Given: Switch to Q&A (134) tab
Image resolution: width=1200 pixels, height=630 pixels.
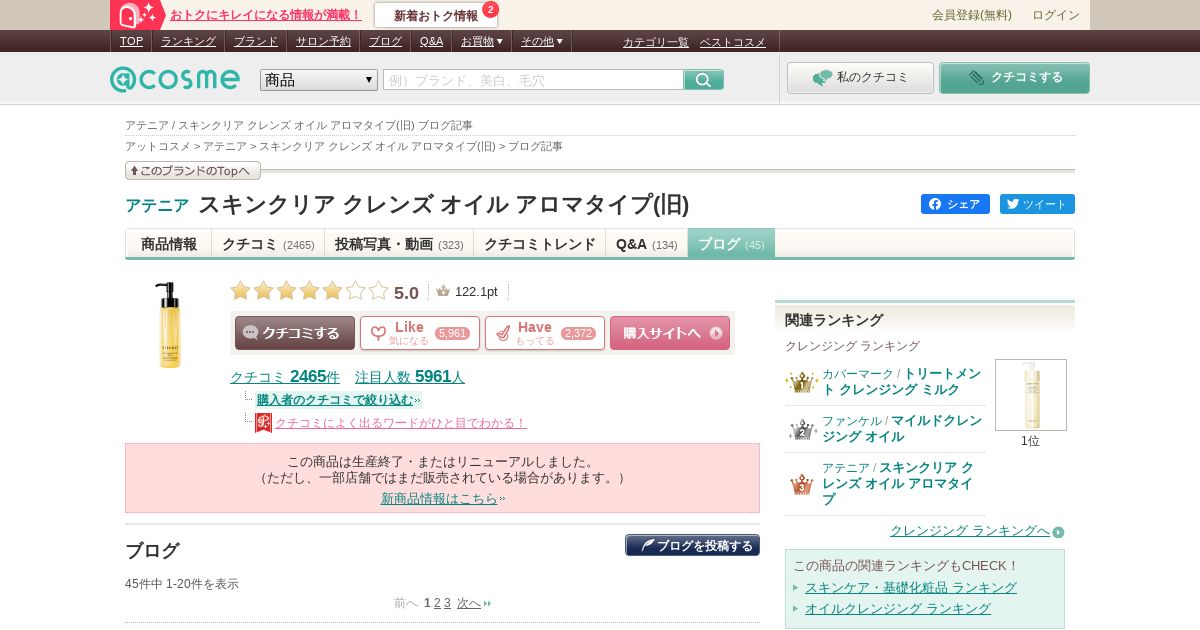Looking at the screenshot, I should [646, 244].
